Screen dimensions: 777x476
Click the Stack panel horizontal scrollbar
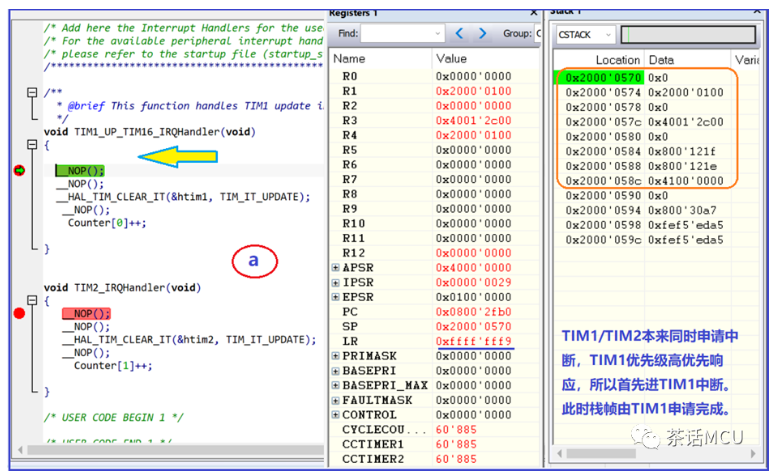click(602, 453)
